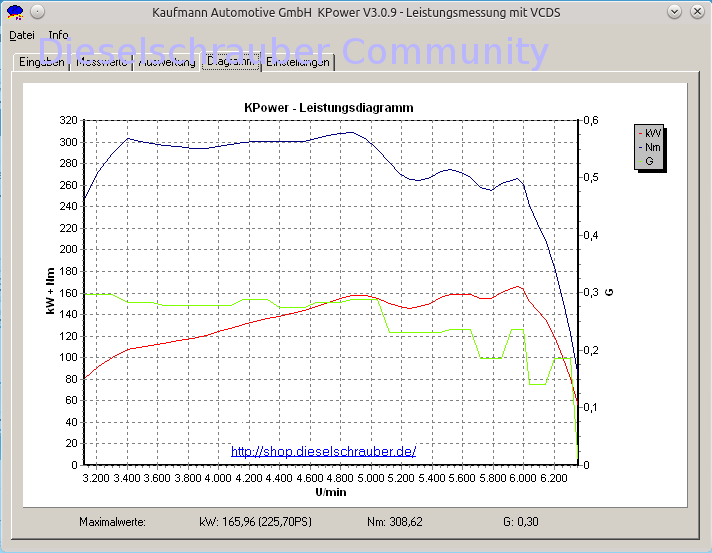Click the chart title KPower - Leistungsdiagramm

(x=329, y=108)
